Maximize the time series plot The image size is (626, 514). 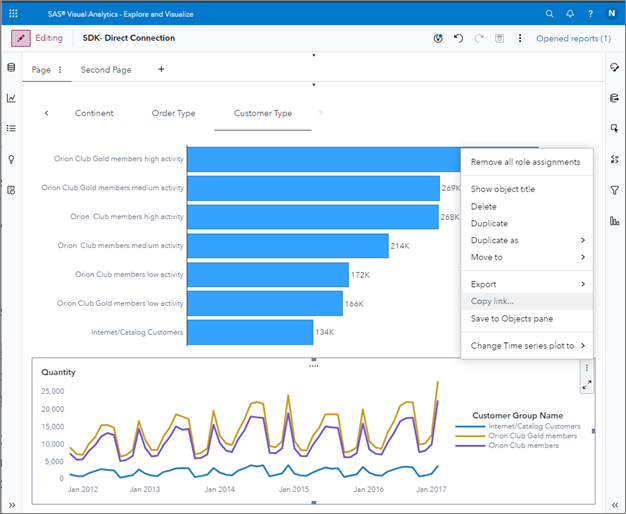point(587,384)
